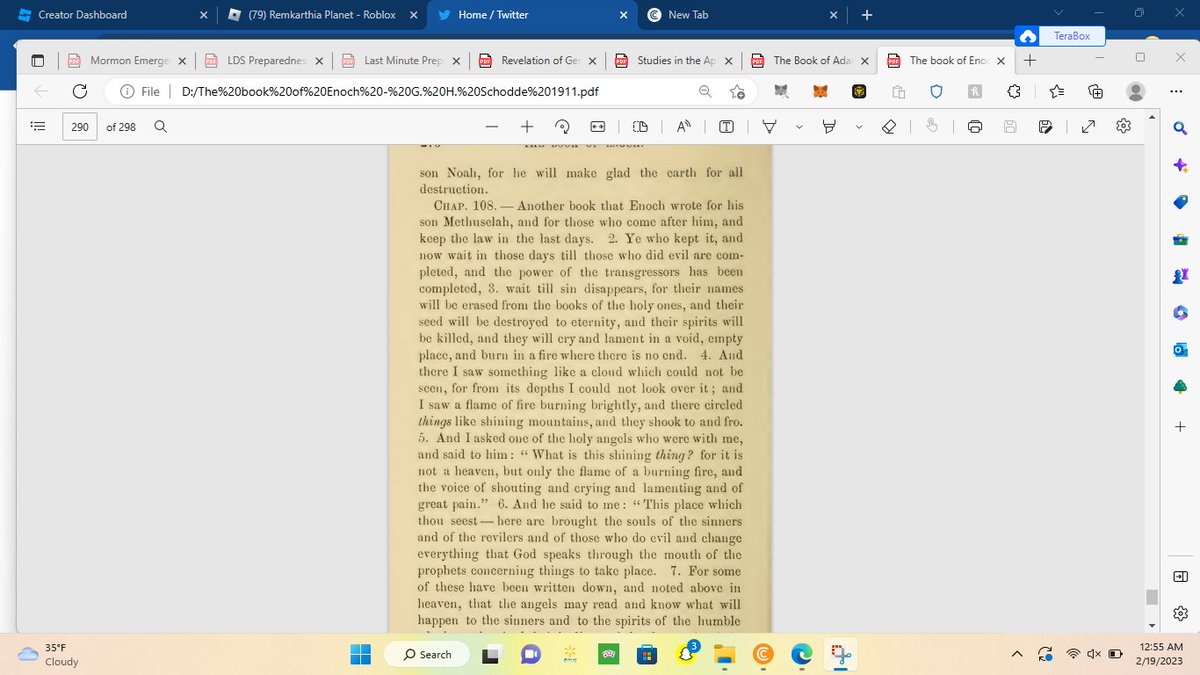Screen dimensions: 1200x675
Task: Switch to The Book of Adam tab
Action: (811, 60)
